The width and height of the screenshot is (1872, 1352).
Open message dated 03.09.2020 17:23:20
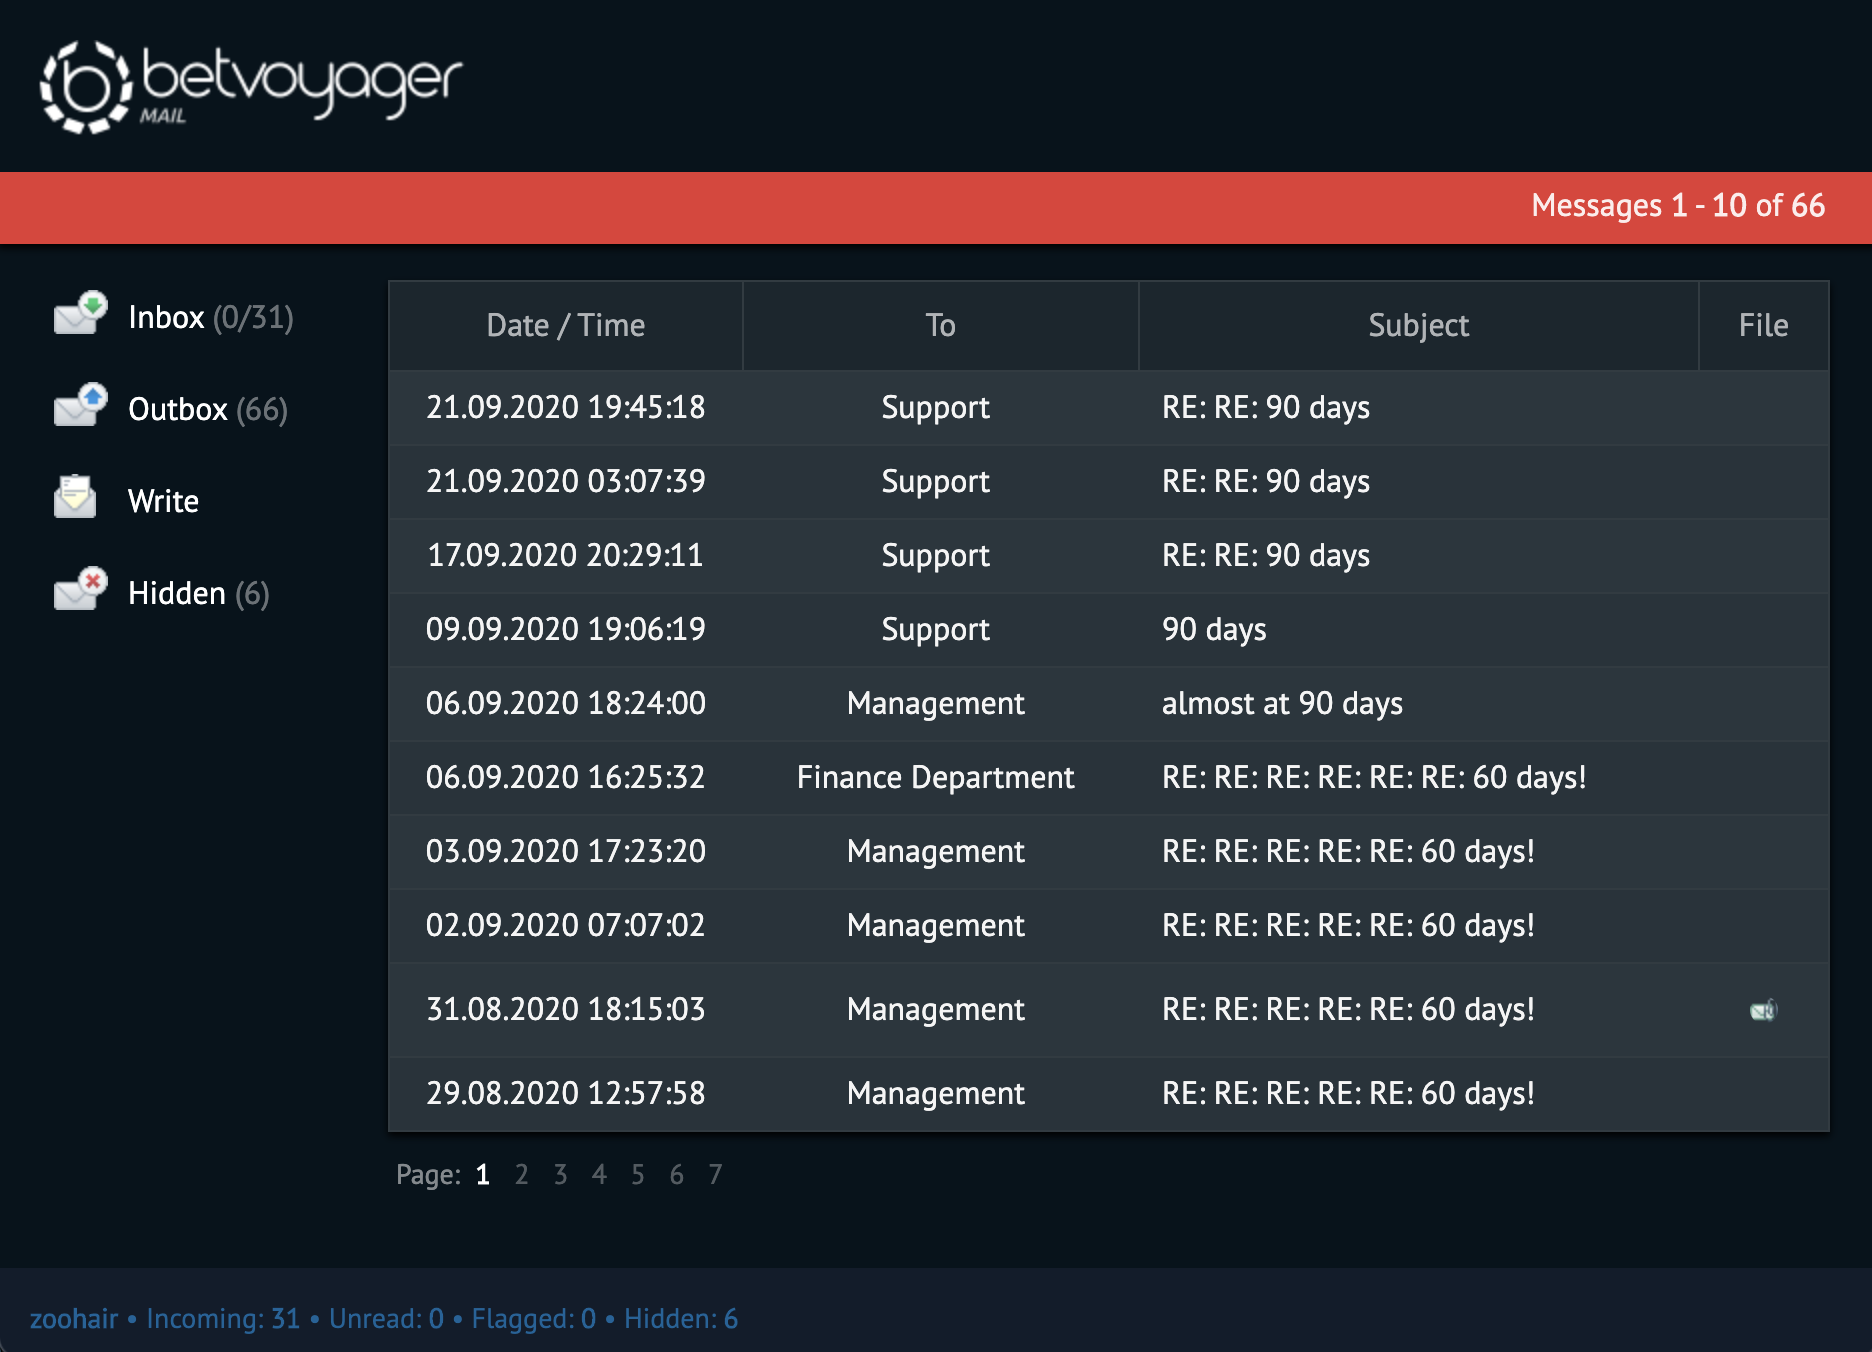click(x=1108, y=852)
